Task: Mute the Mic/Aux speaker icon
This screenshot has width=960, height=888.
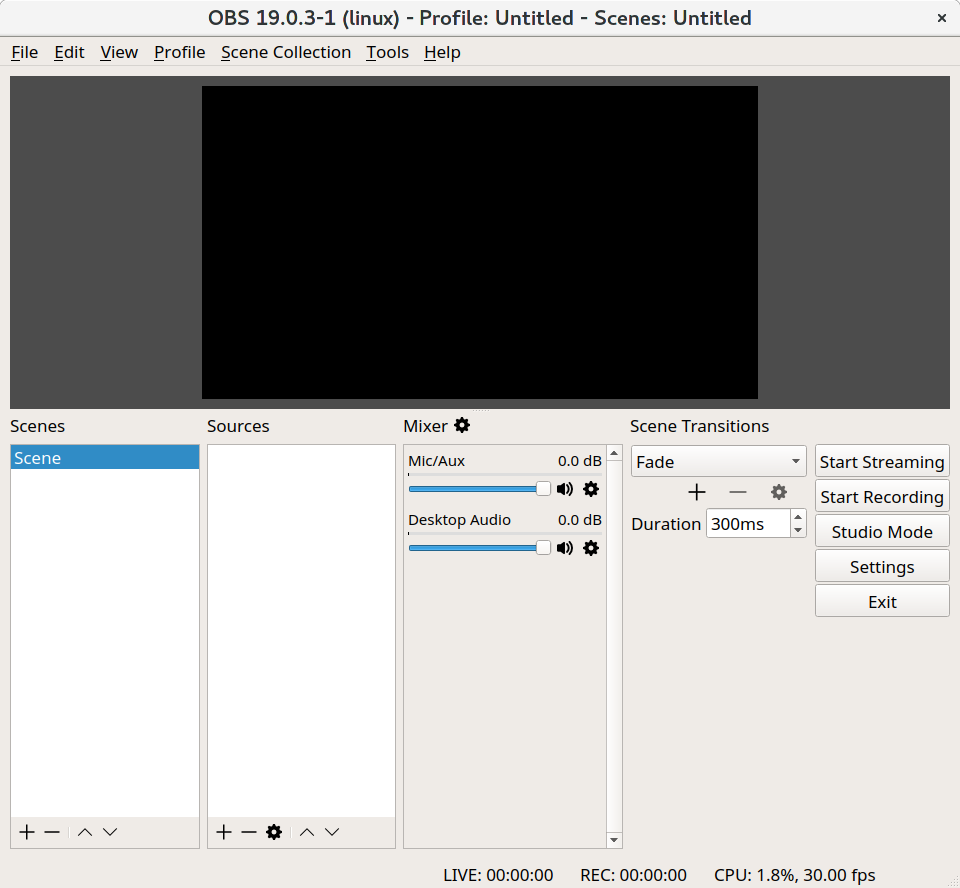Action: click(x=565, y=489)
